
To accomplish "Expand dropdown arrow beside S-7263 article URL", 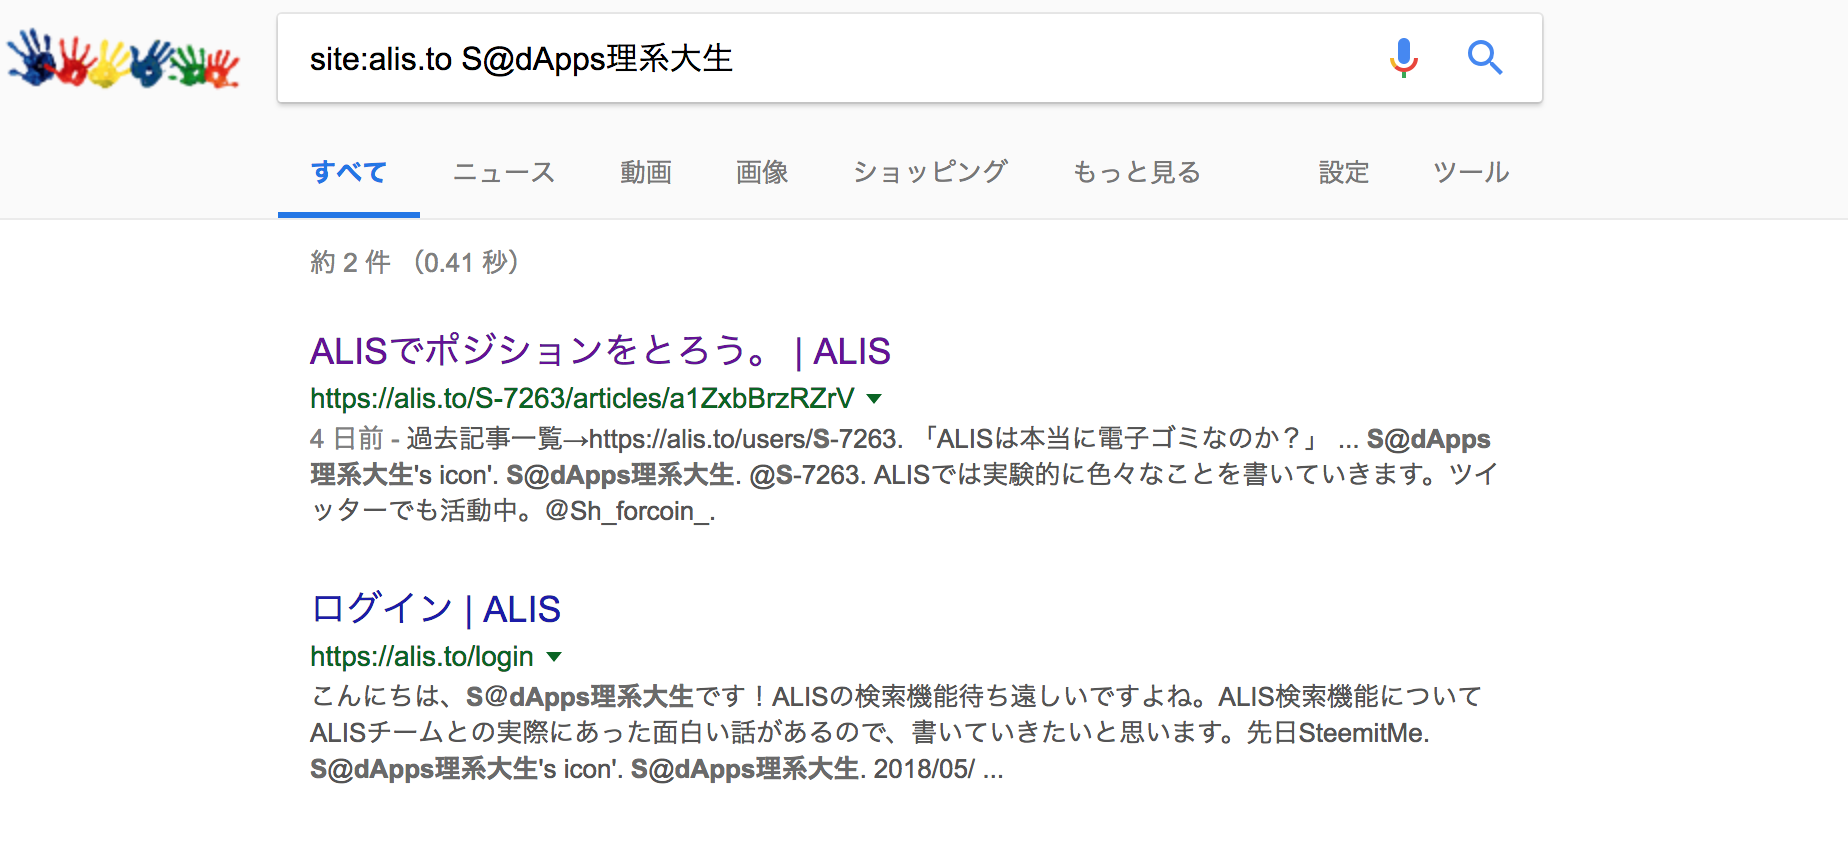I will 874,399.
